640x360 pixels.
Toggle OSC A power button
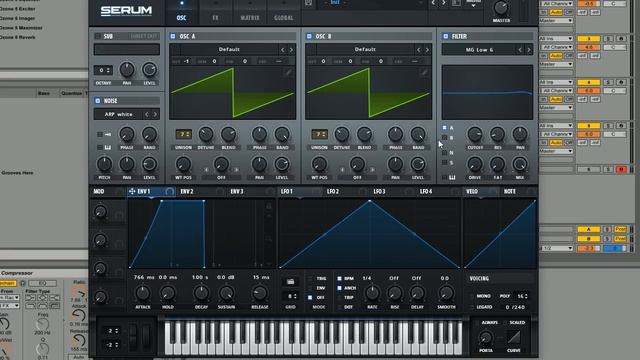tap(173, 36)
